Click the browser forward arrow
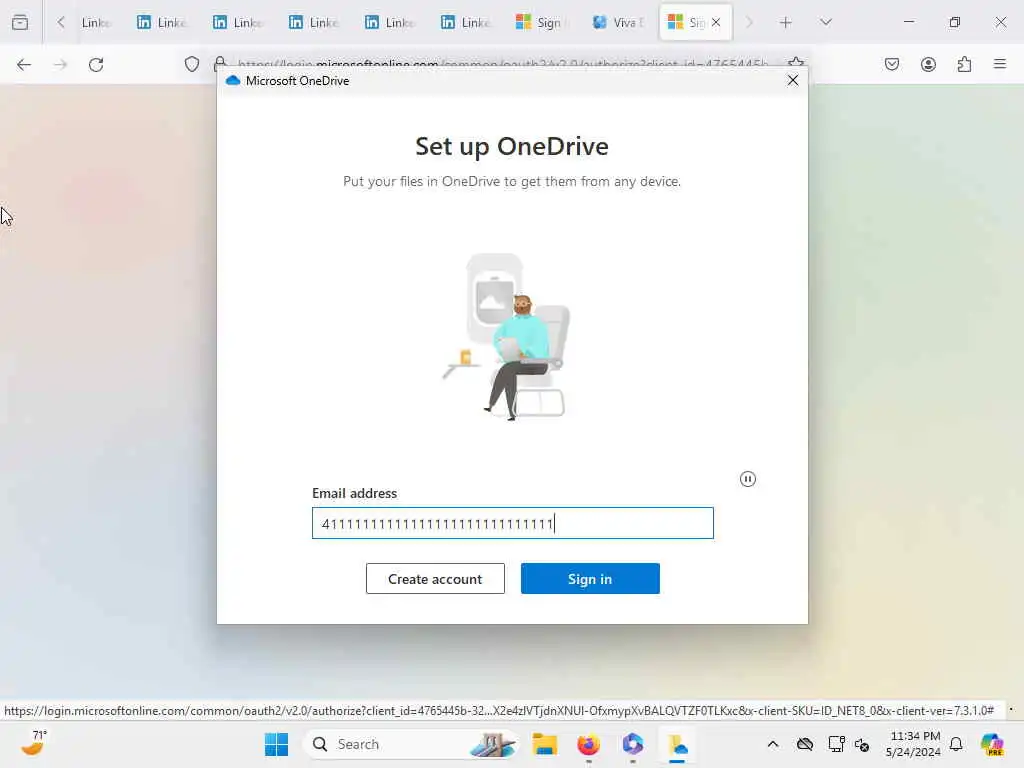This screenshot has height=768, width=1024. pyautogui.click(x=60, y=65)
